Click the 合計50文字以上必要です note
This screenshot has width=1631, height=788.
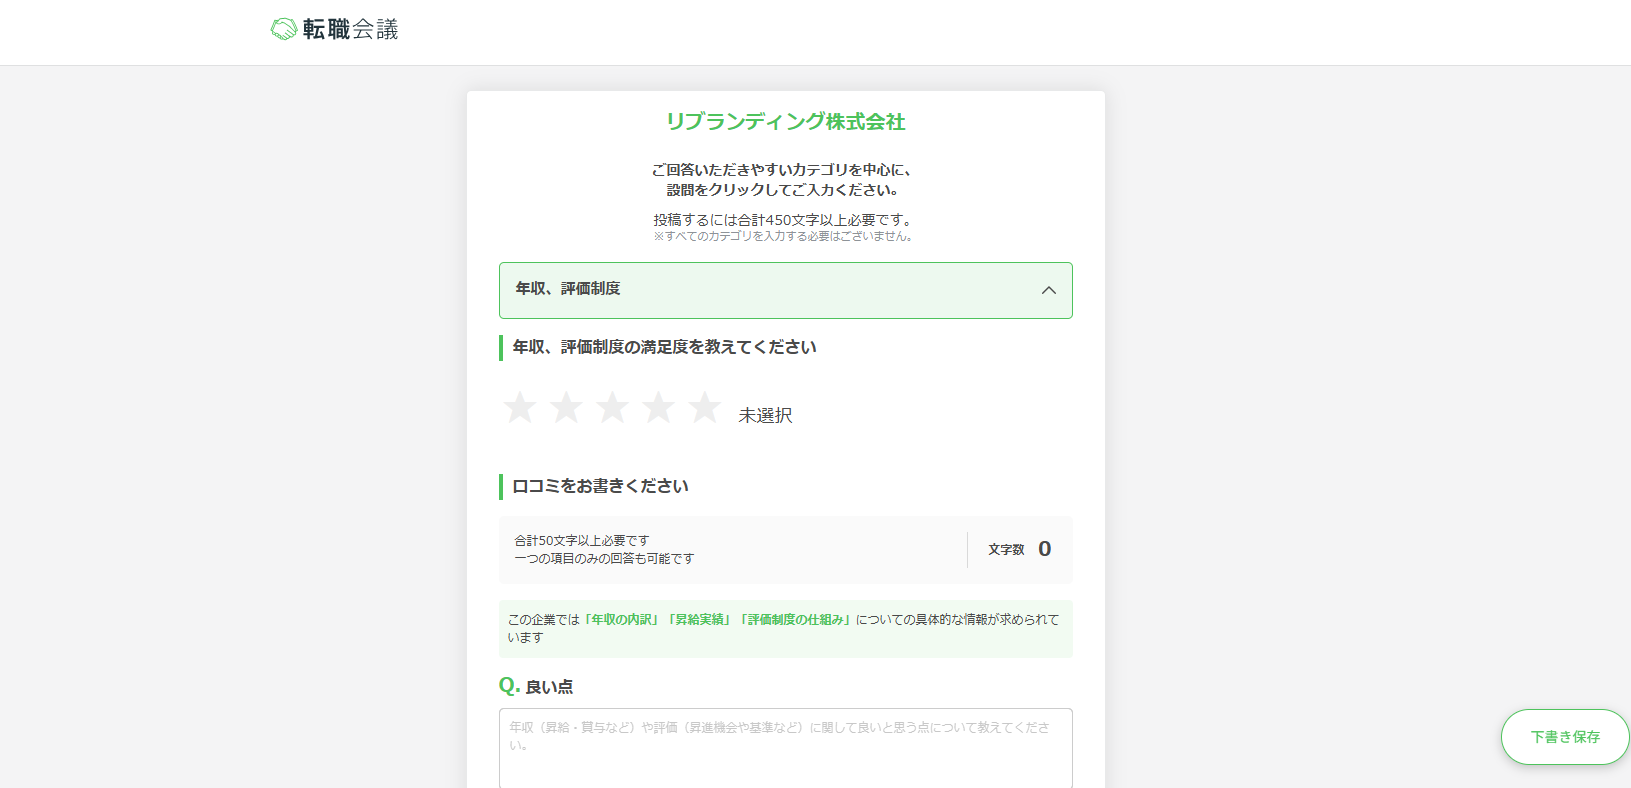tap(582, 541)
